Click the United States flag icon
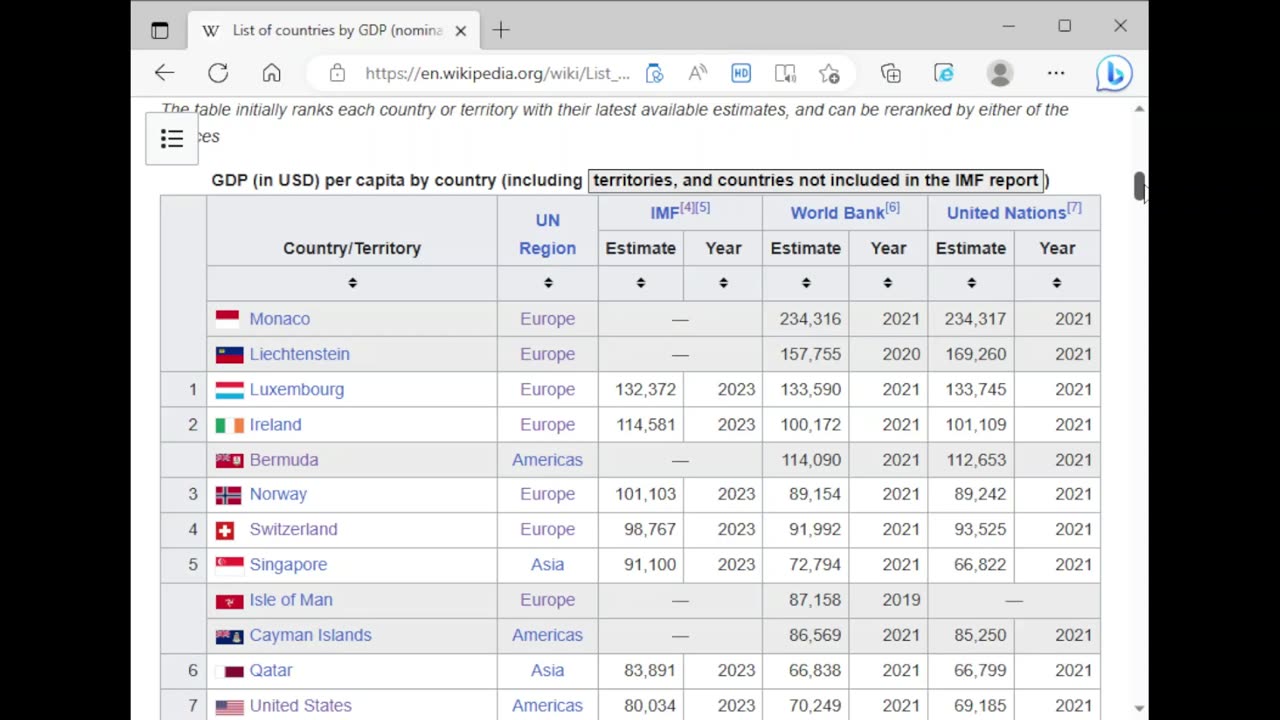Screen dimensions: 1280x720 pyautogui.click(x=229, y=706)
